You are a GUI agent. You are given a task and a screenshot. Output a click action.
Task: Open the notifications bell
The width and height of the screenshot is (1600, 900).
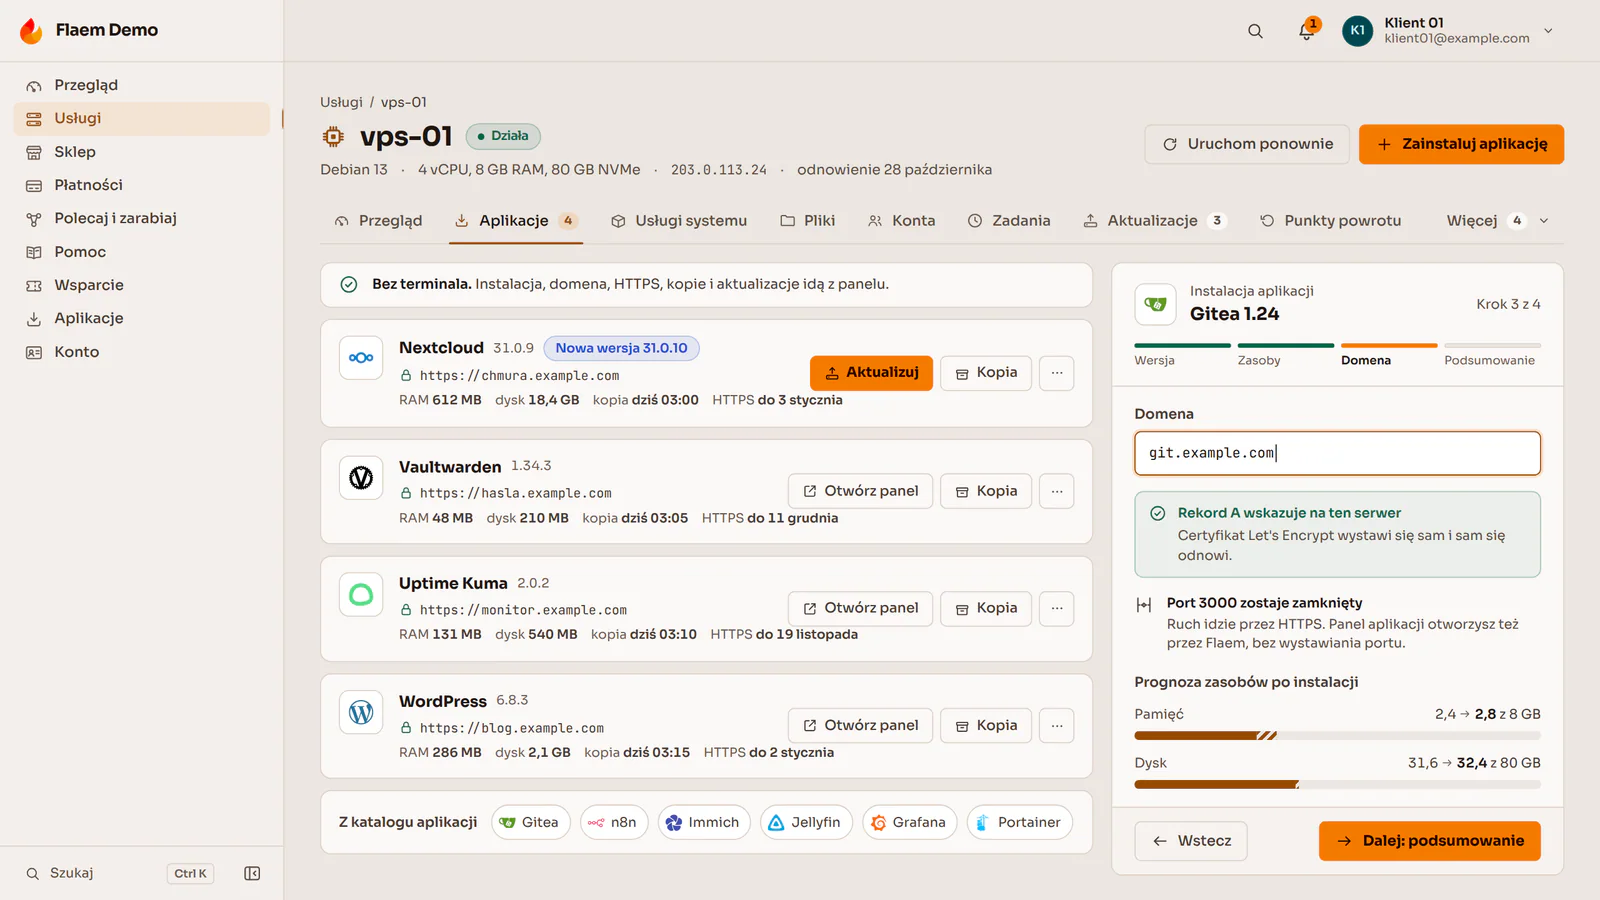pyautogui.click(x=1306, y=31)
